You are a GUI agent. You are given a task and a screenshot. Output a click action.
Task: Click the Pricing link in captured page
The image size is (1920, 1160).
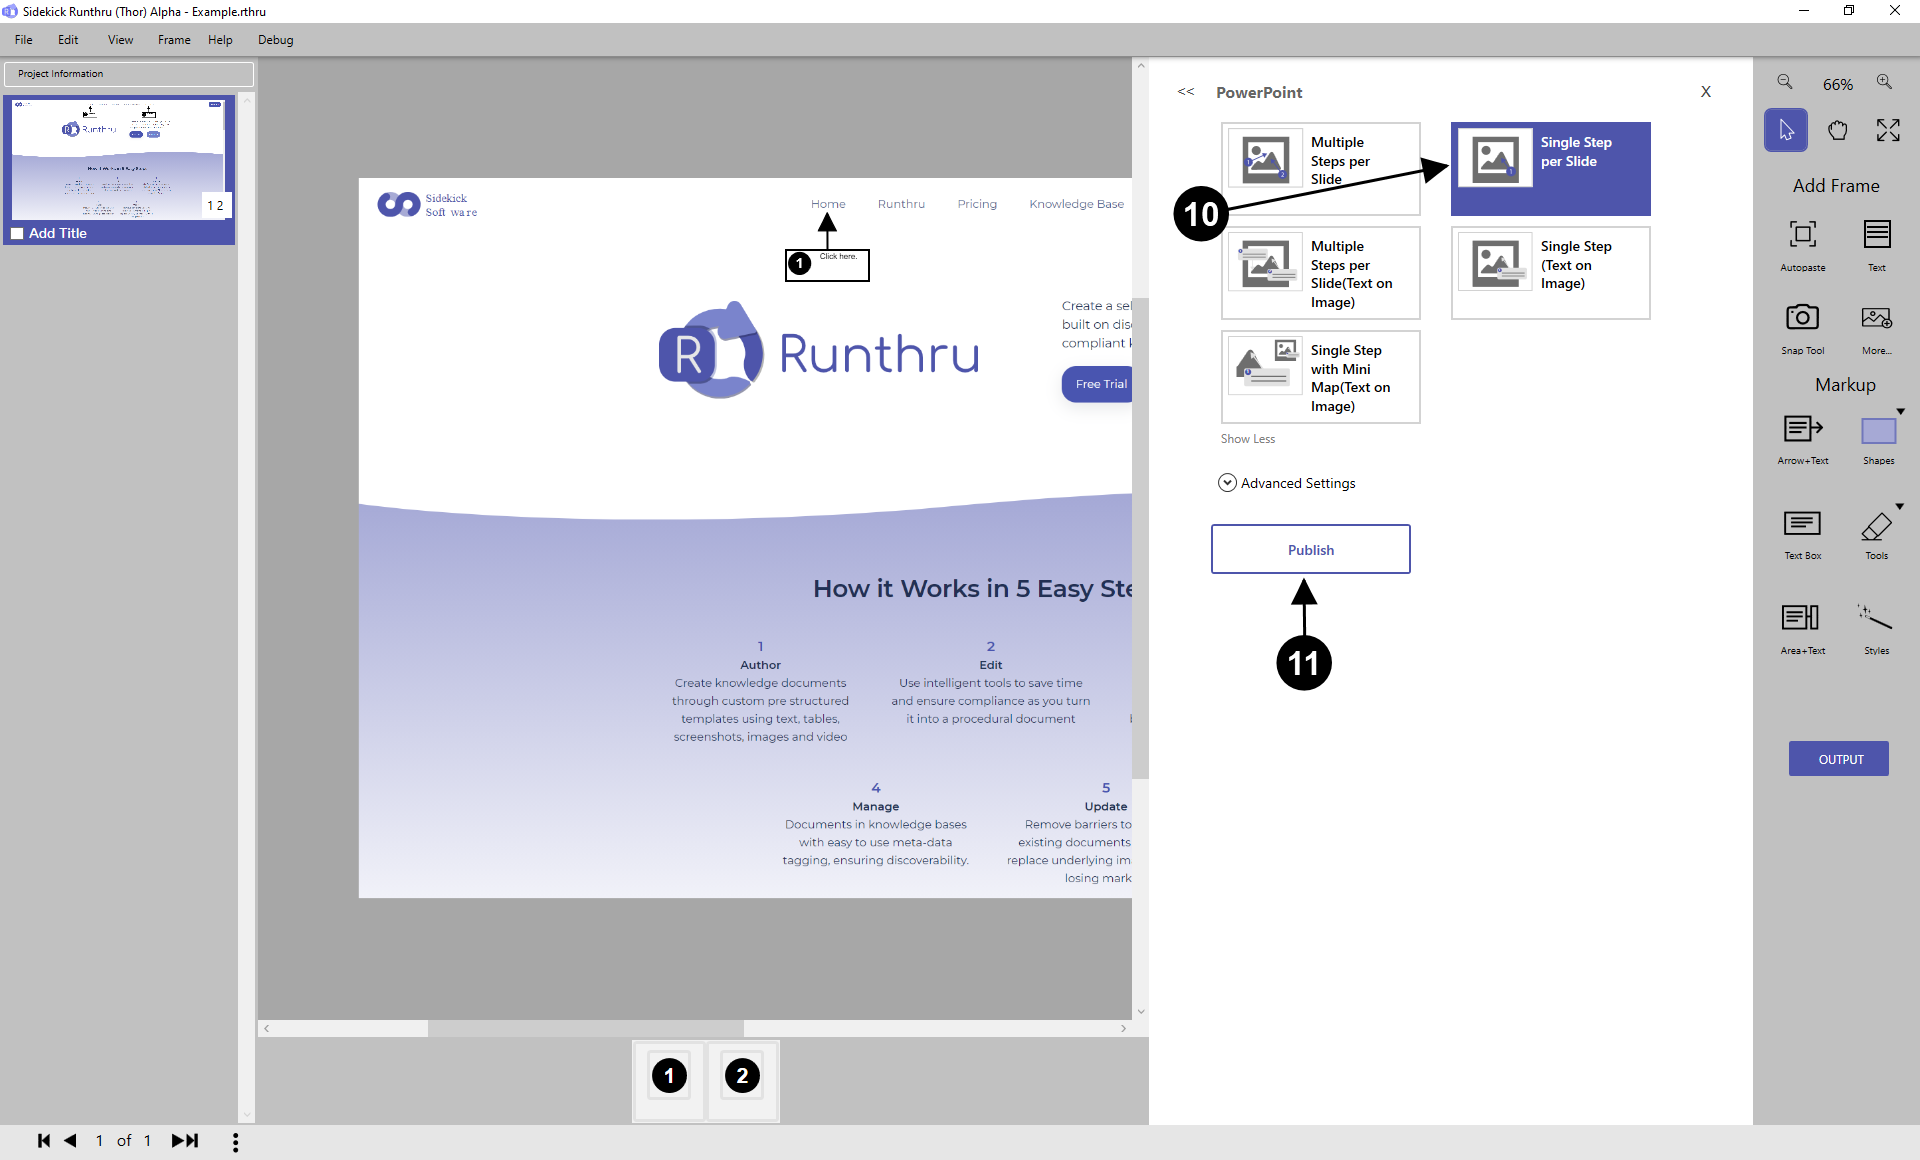coord(977,204)
